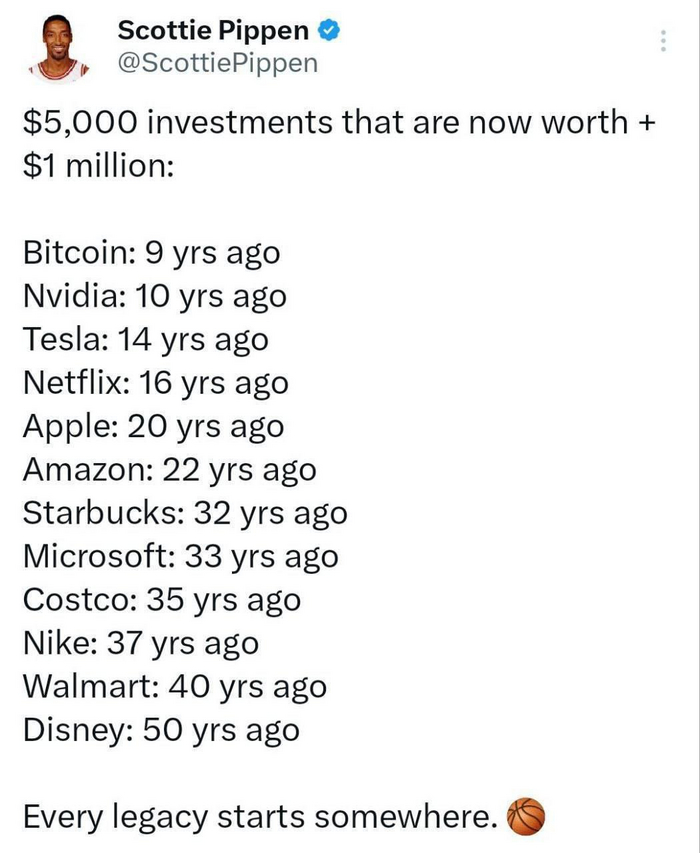The height and width of the screenshot is (853, 700).
Task: Click the Bitcoin line in the tweet
Action: point(150,252)
